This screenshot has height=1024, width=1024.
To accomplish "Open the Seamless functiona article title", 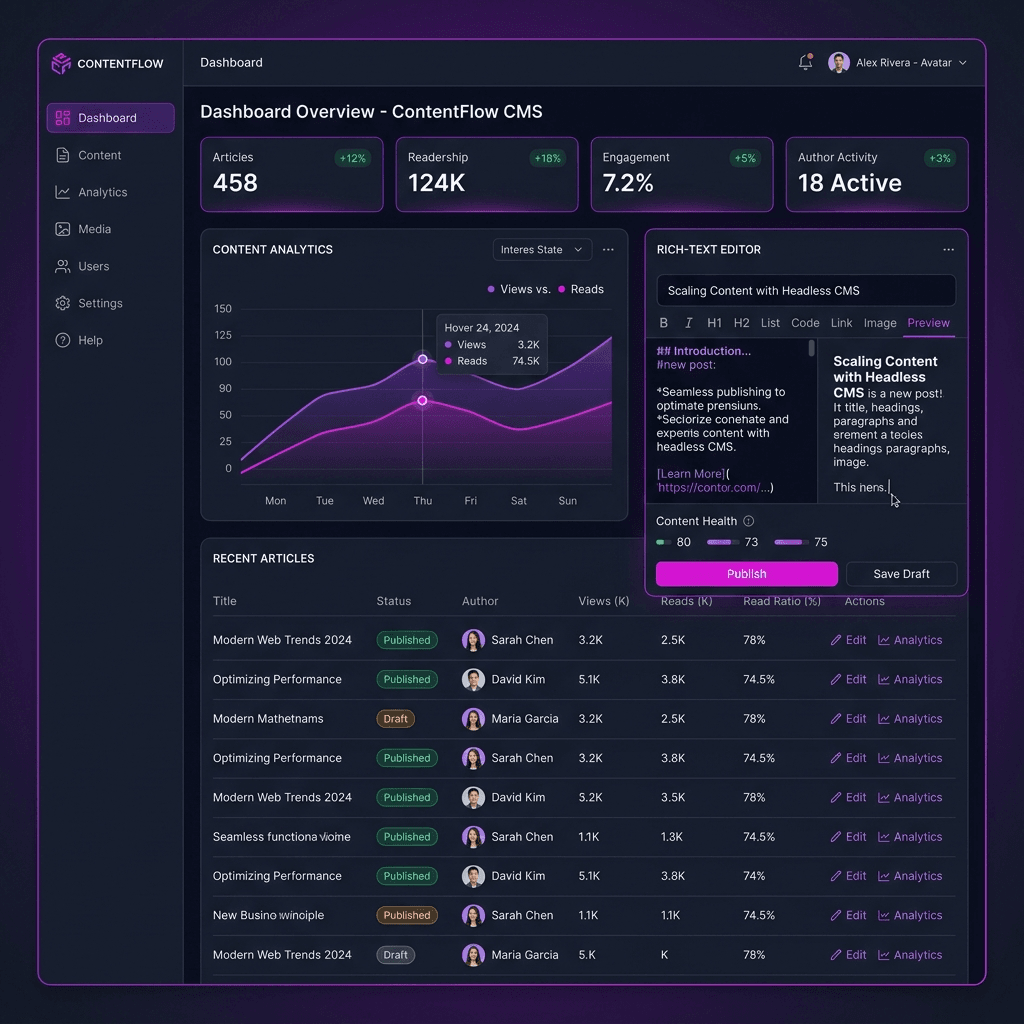I will click(281, 837).
